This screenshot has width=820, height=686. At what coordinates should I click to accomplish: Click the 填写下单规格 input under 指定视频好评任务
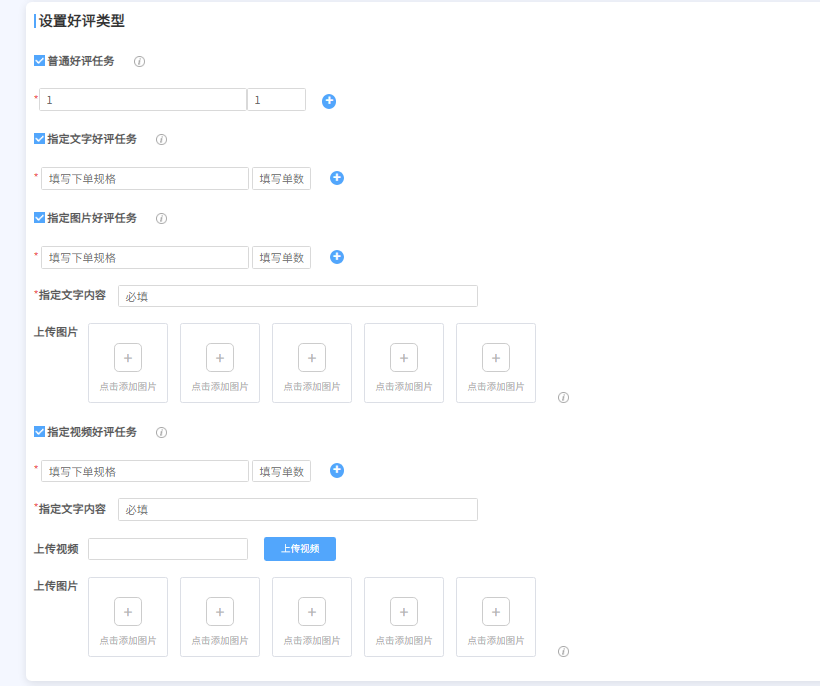[x=144, y=470]
